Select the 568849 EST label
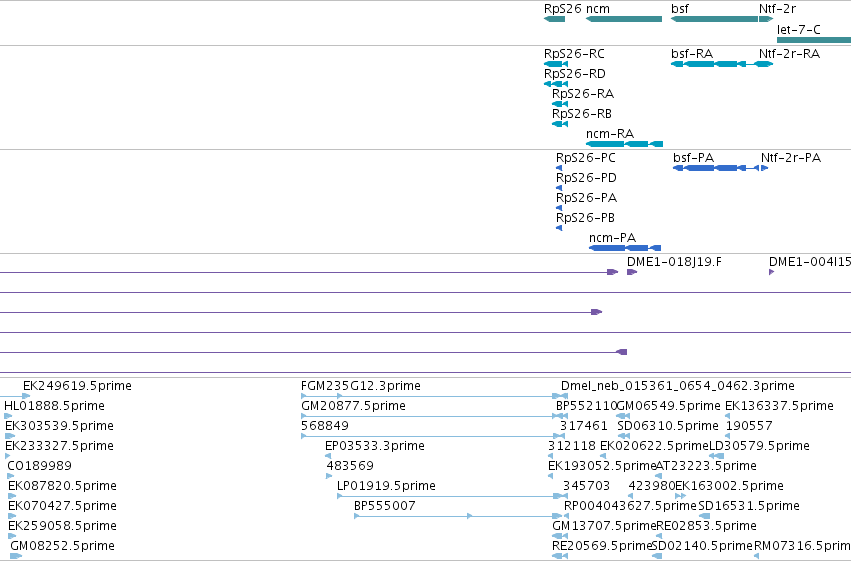This screenshot has height=561, width=851. tap(325, 426)
